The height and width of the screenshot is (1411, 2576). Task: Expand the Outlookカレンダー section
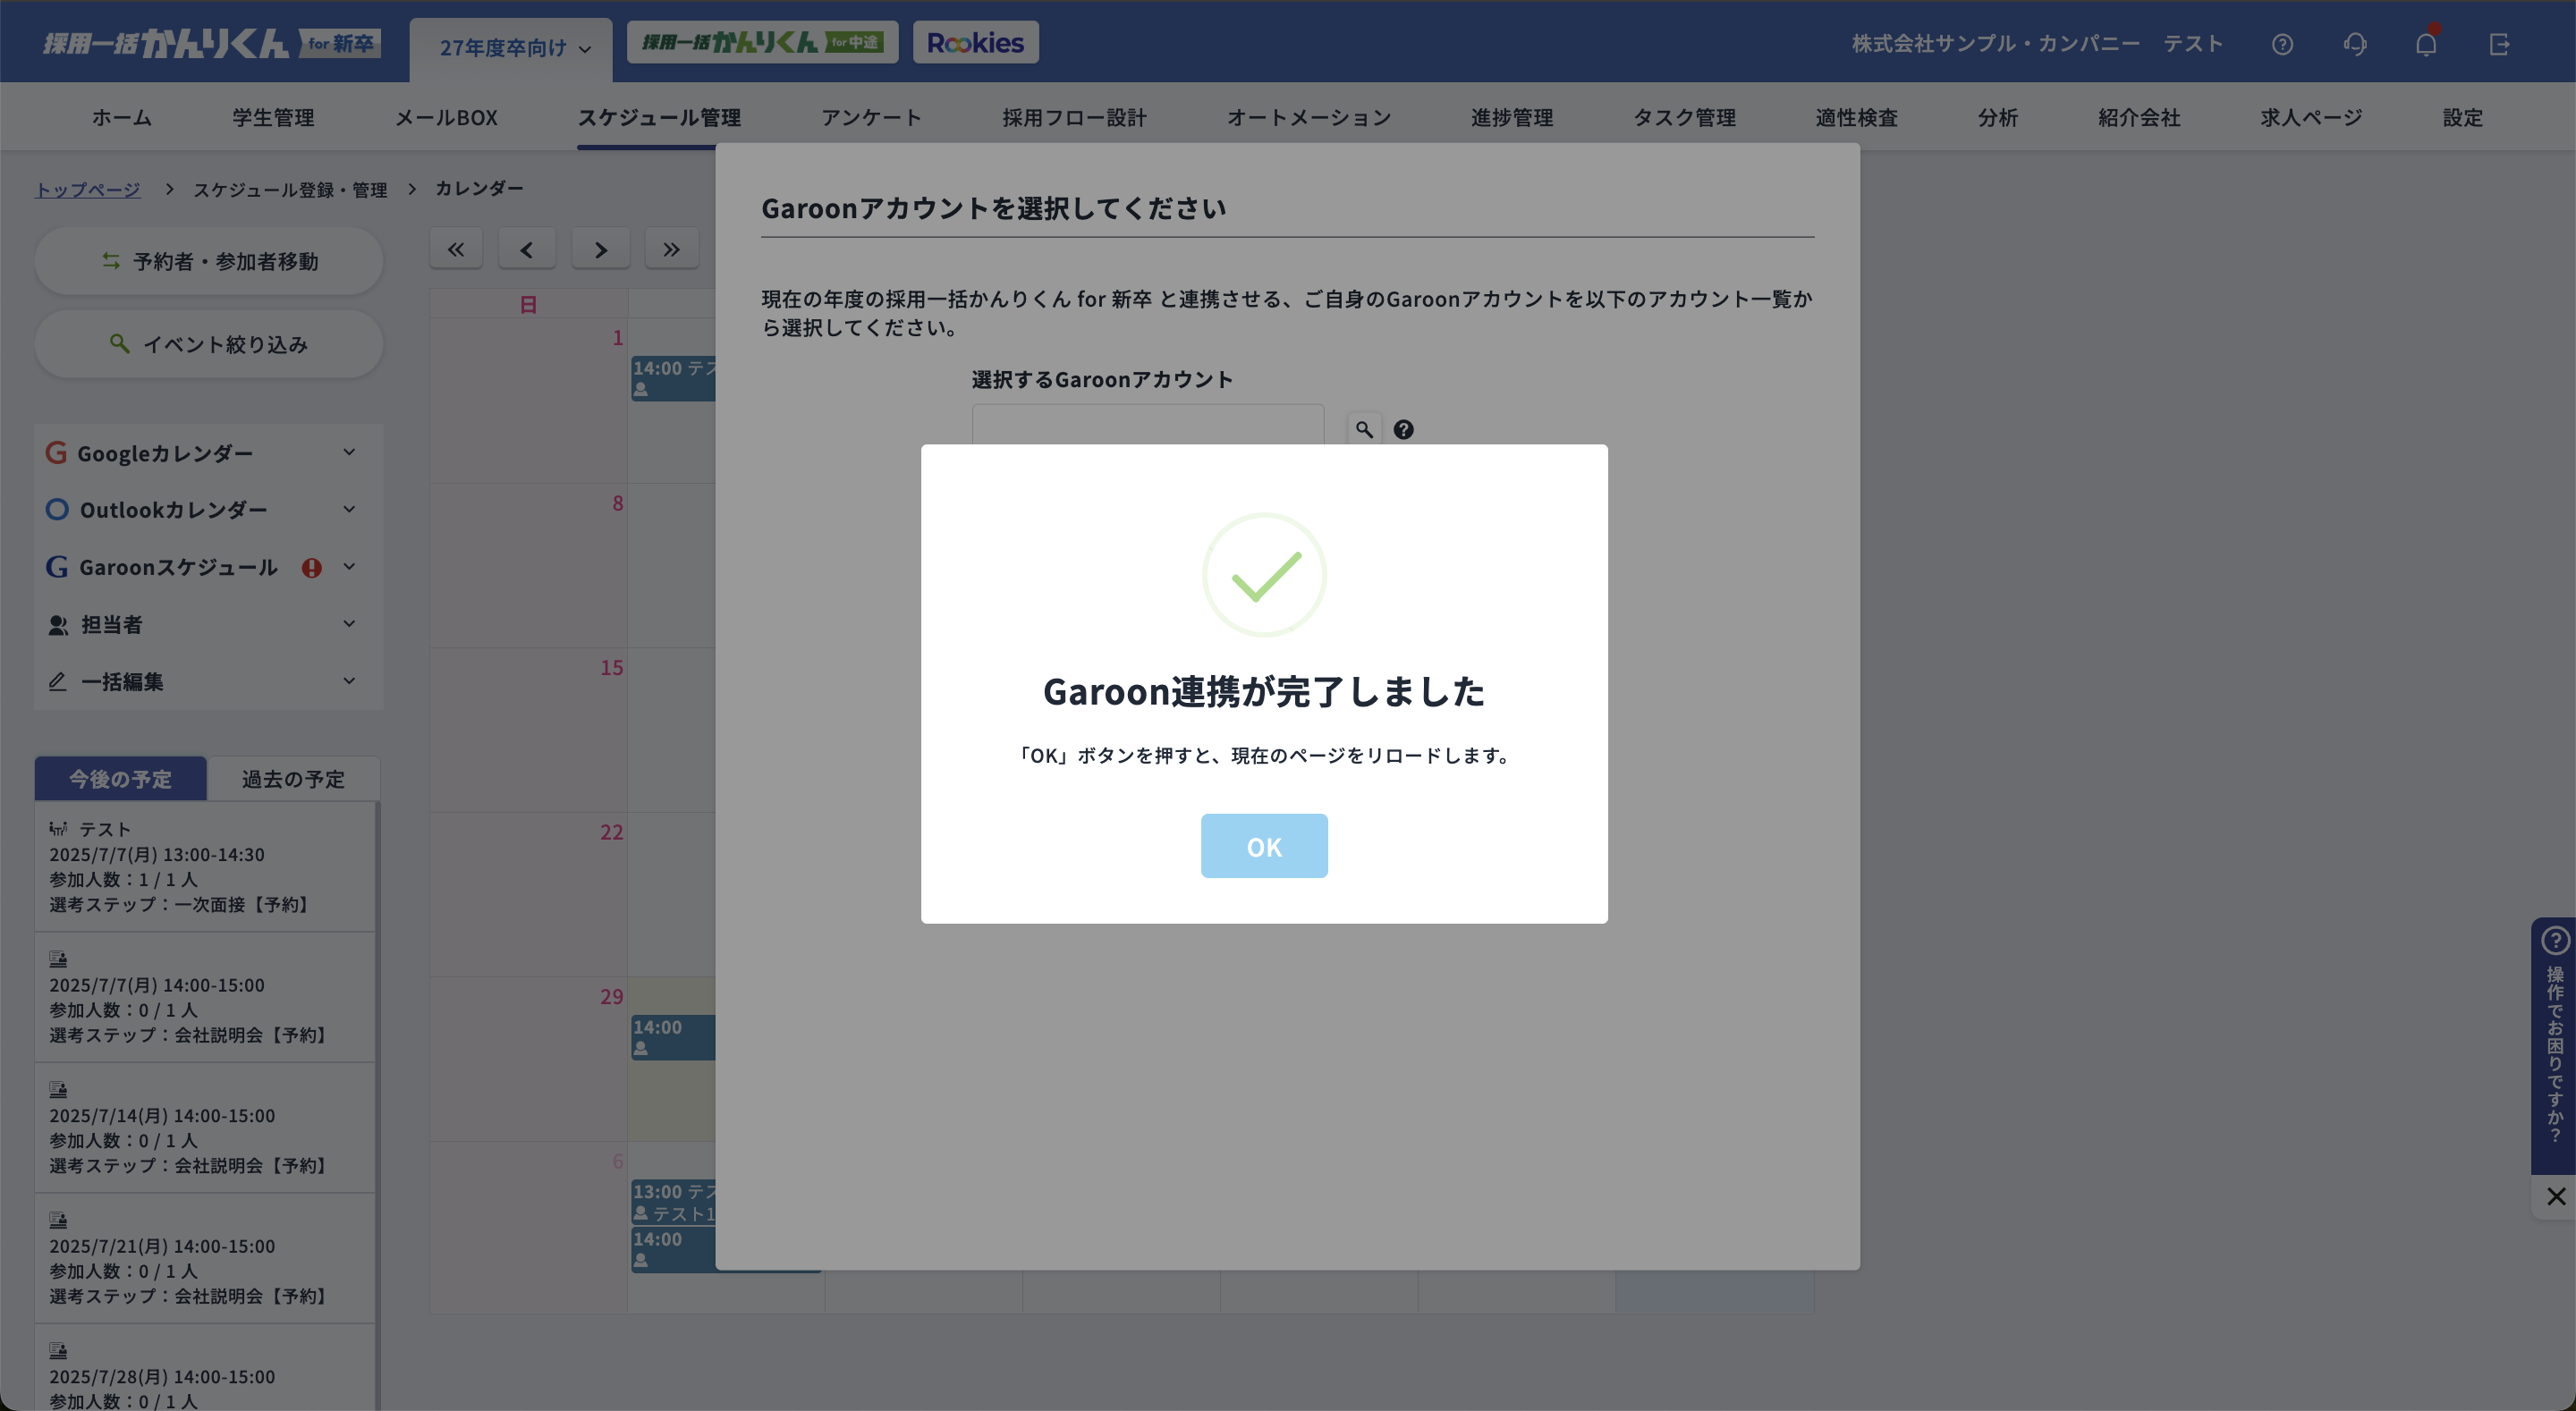pyautogui.click(x=349, y=509)
